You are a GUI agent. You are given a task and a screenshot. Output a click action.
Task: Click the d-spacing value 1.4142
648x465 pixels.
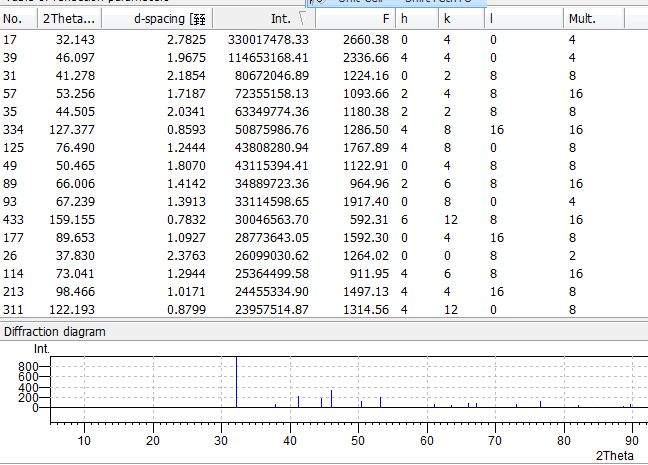point(186,184)
